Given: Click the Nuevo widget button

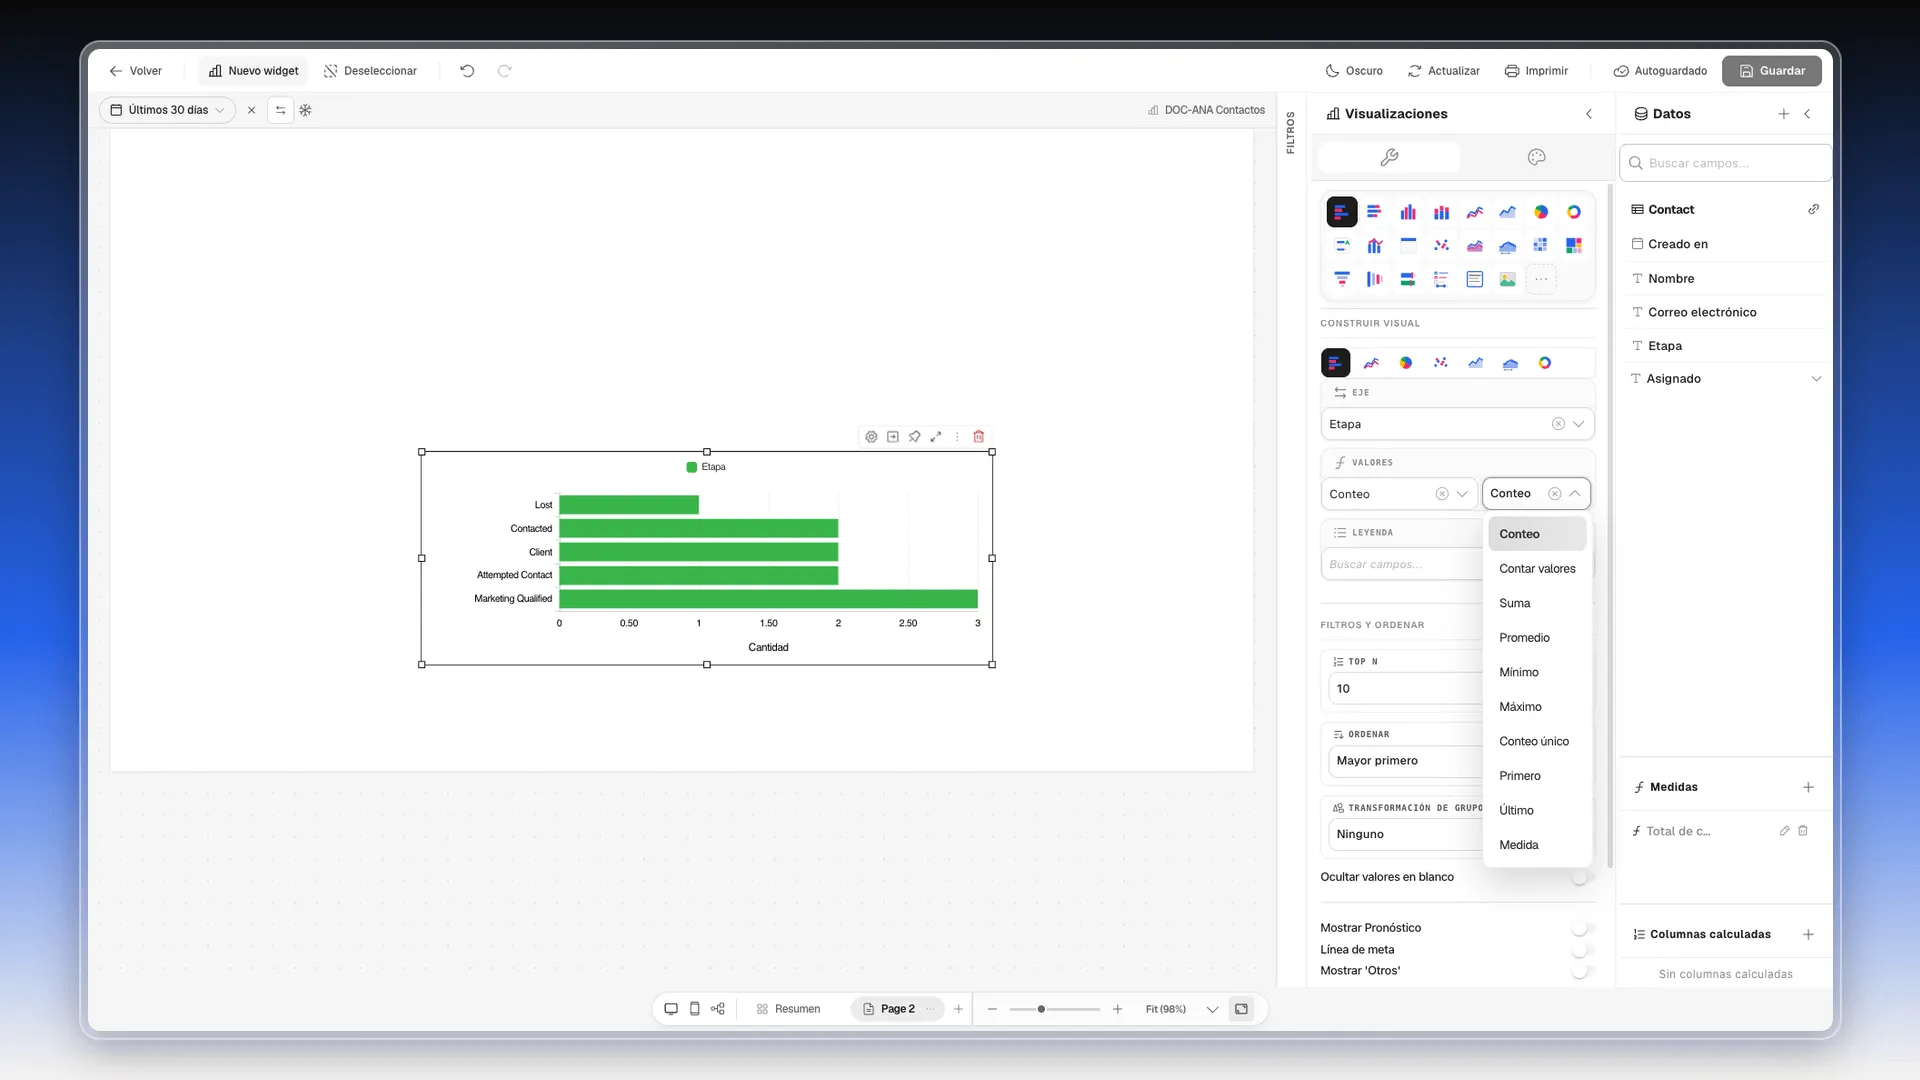Looking at the screenshot, I should (x=254, y=71).
